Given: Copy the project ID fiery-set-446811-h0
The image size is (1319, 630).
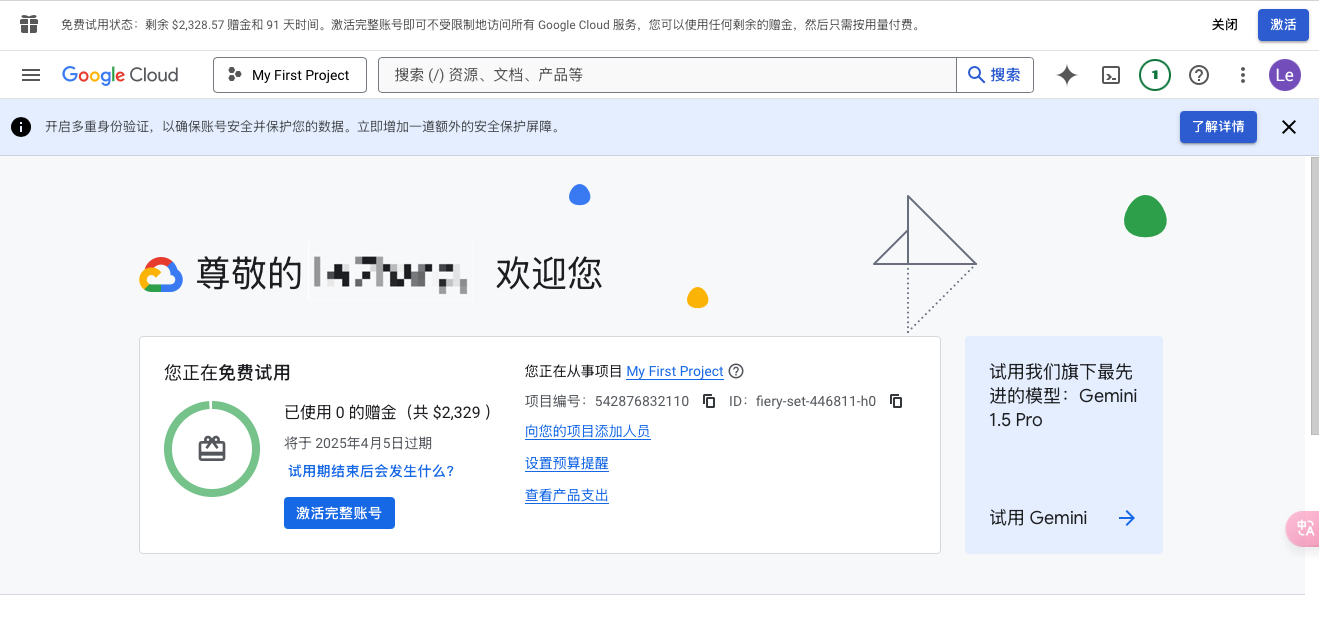Looking at the screenshot, I should pos(896,401).
